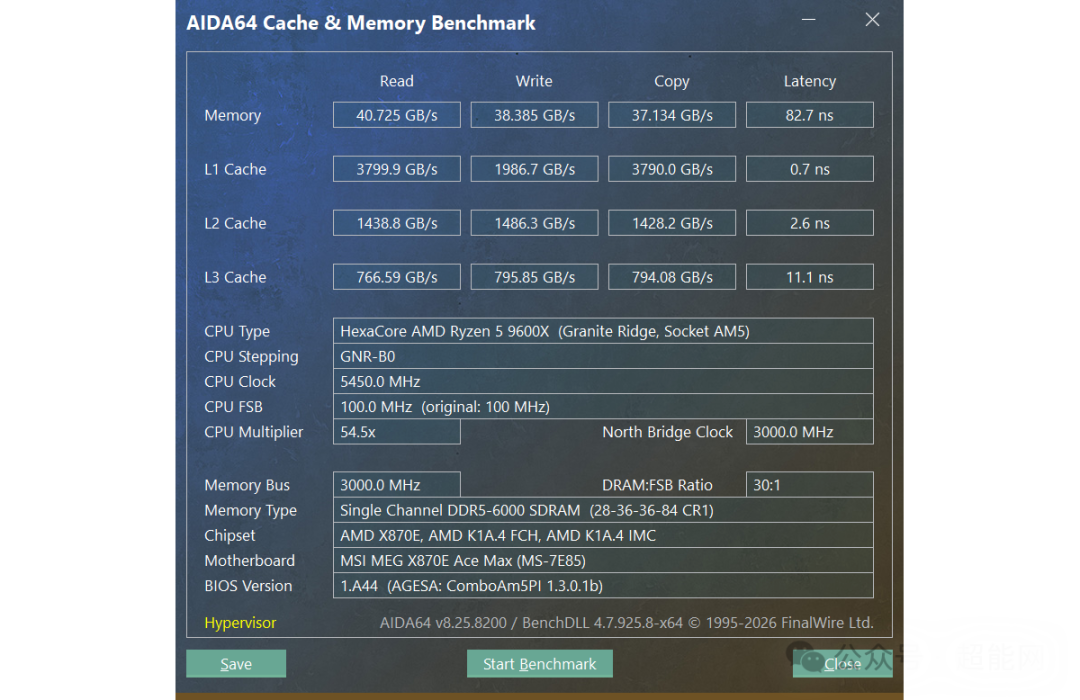Select L2 Cache Write 1486.3 GB/s

pos(534,223)
